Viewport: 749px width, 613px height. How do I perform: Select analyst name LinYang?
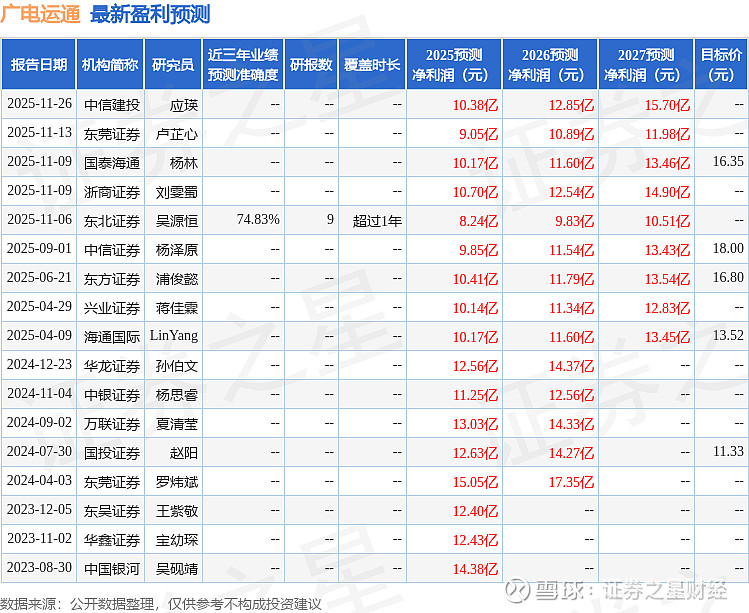pos(174,335)
